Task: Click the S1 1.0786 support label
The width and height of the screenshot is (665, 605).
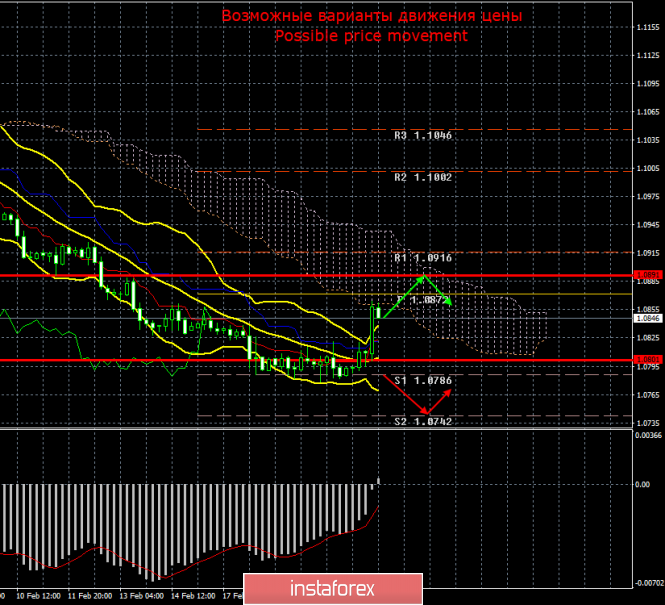Action: tap(423, 380)
